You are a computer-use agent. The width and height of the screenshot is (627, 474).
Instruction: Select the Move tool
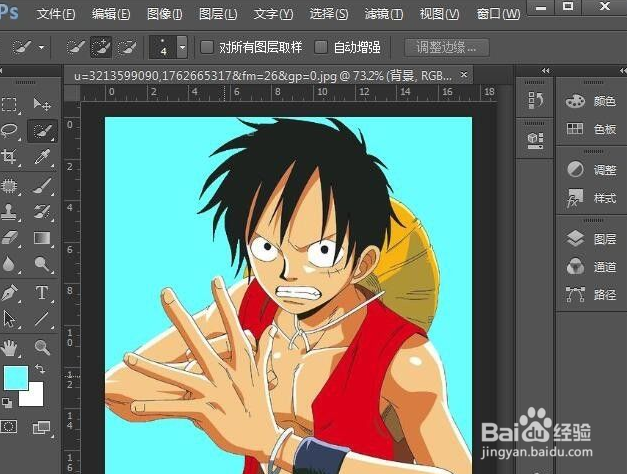42,105
